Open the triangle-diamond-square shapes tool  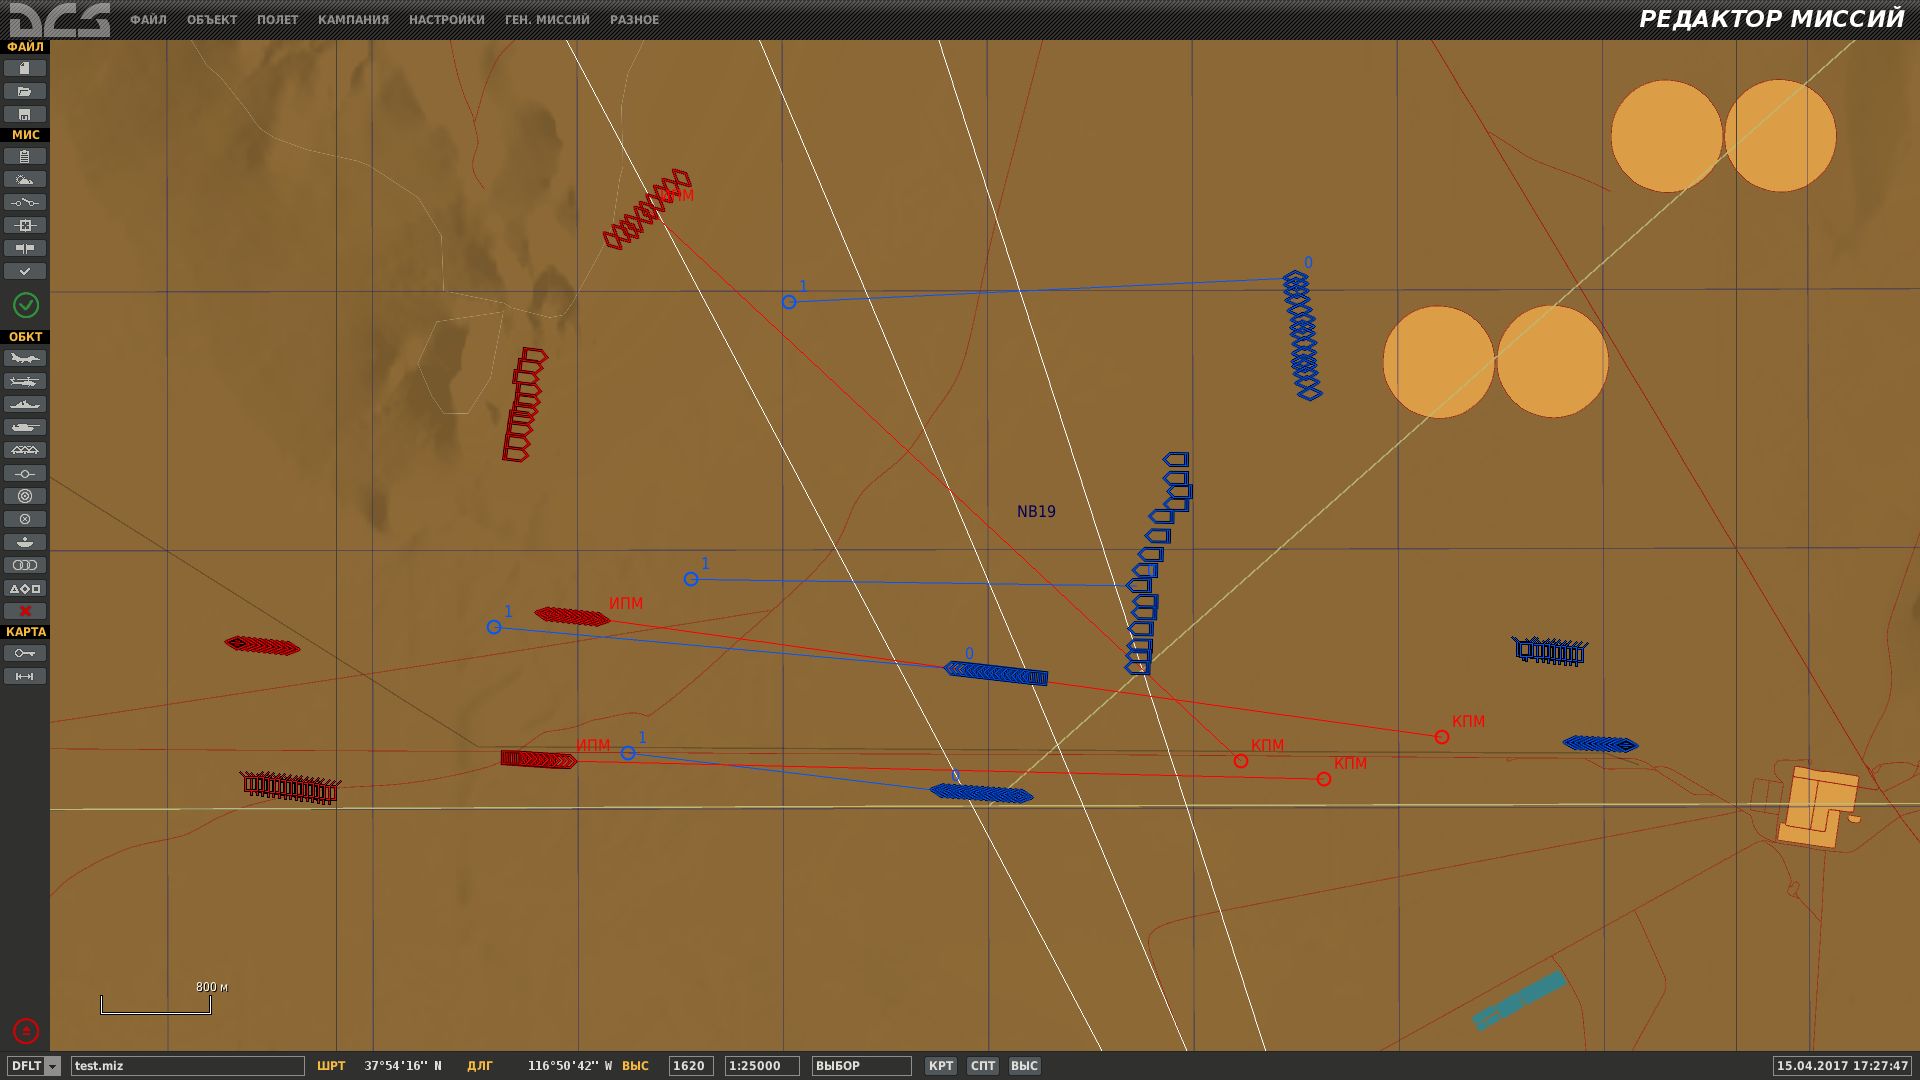(x=25, y=588)
